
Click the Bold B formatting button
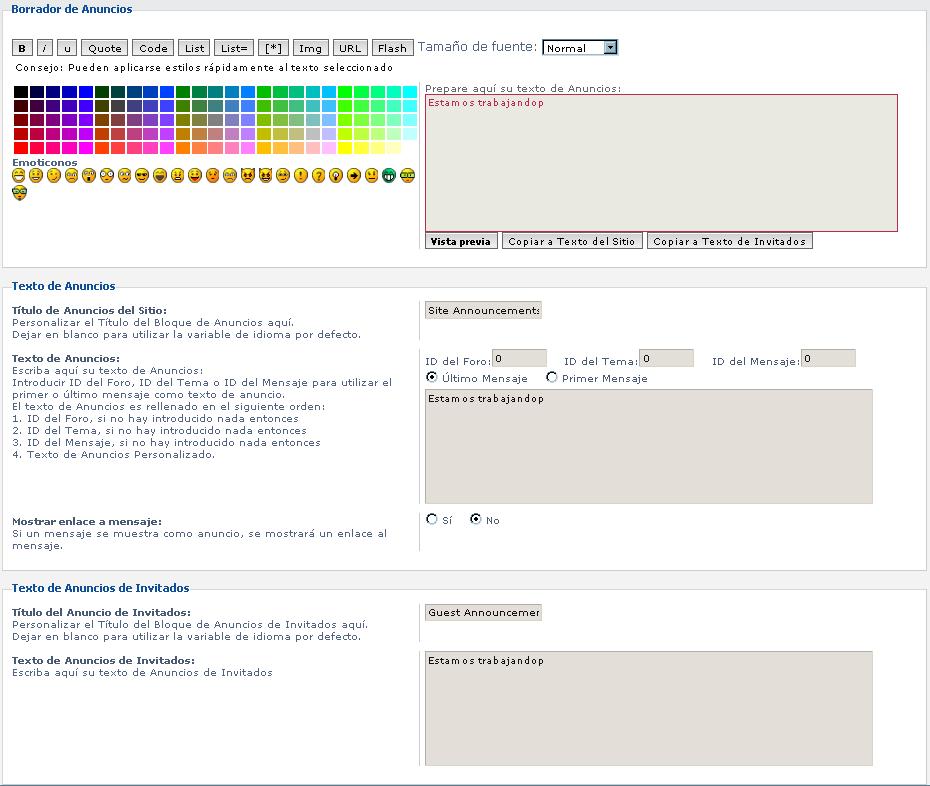click(22, 48)
